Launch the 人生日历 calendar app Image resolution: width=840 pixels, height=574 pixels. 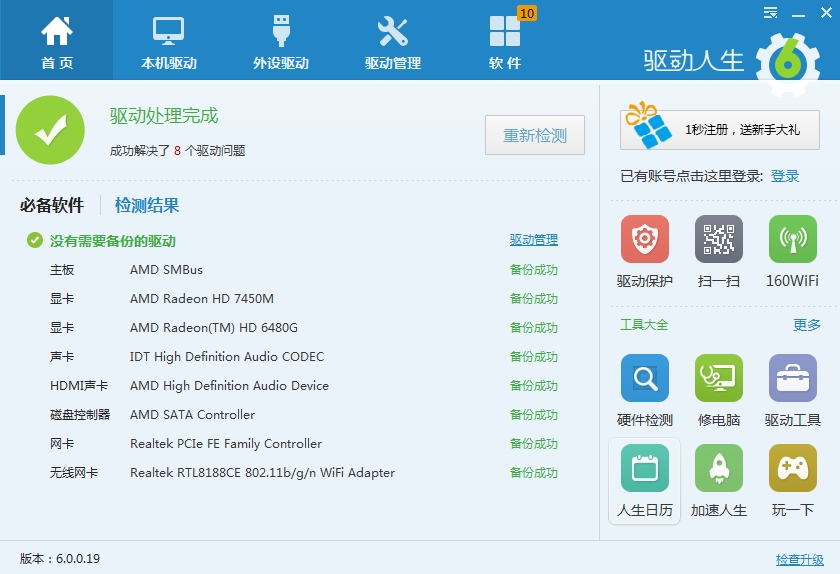pos(645,469)
